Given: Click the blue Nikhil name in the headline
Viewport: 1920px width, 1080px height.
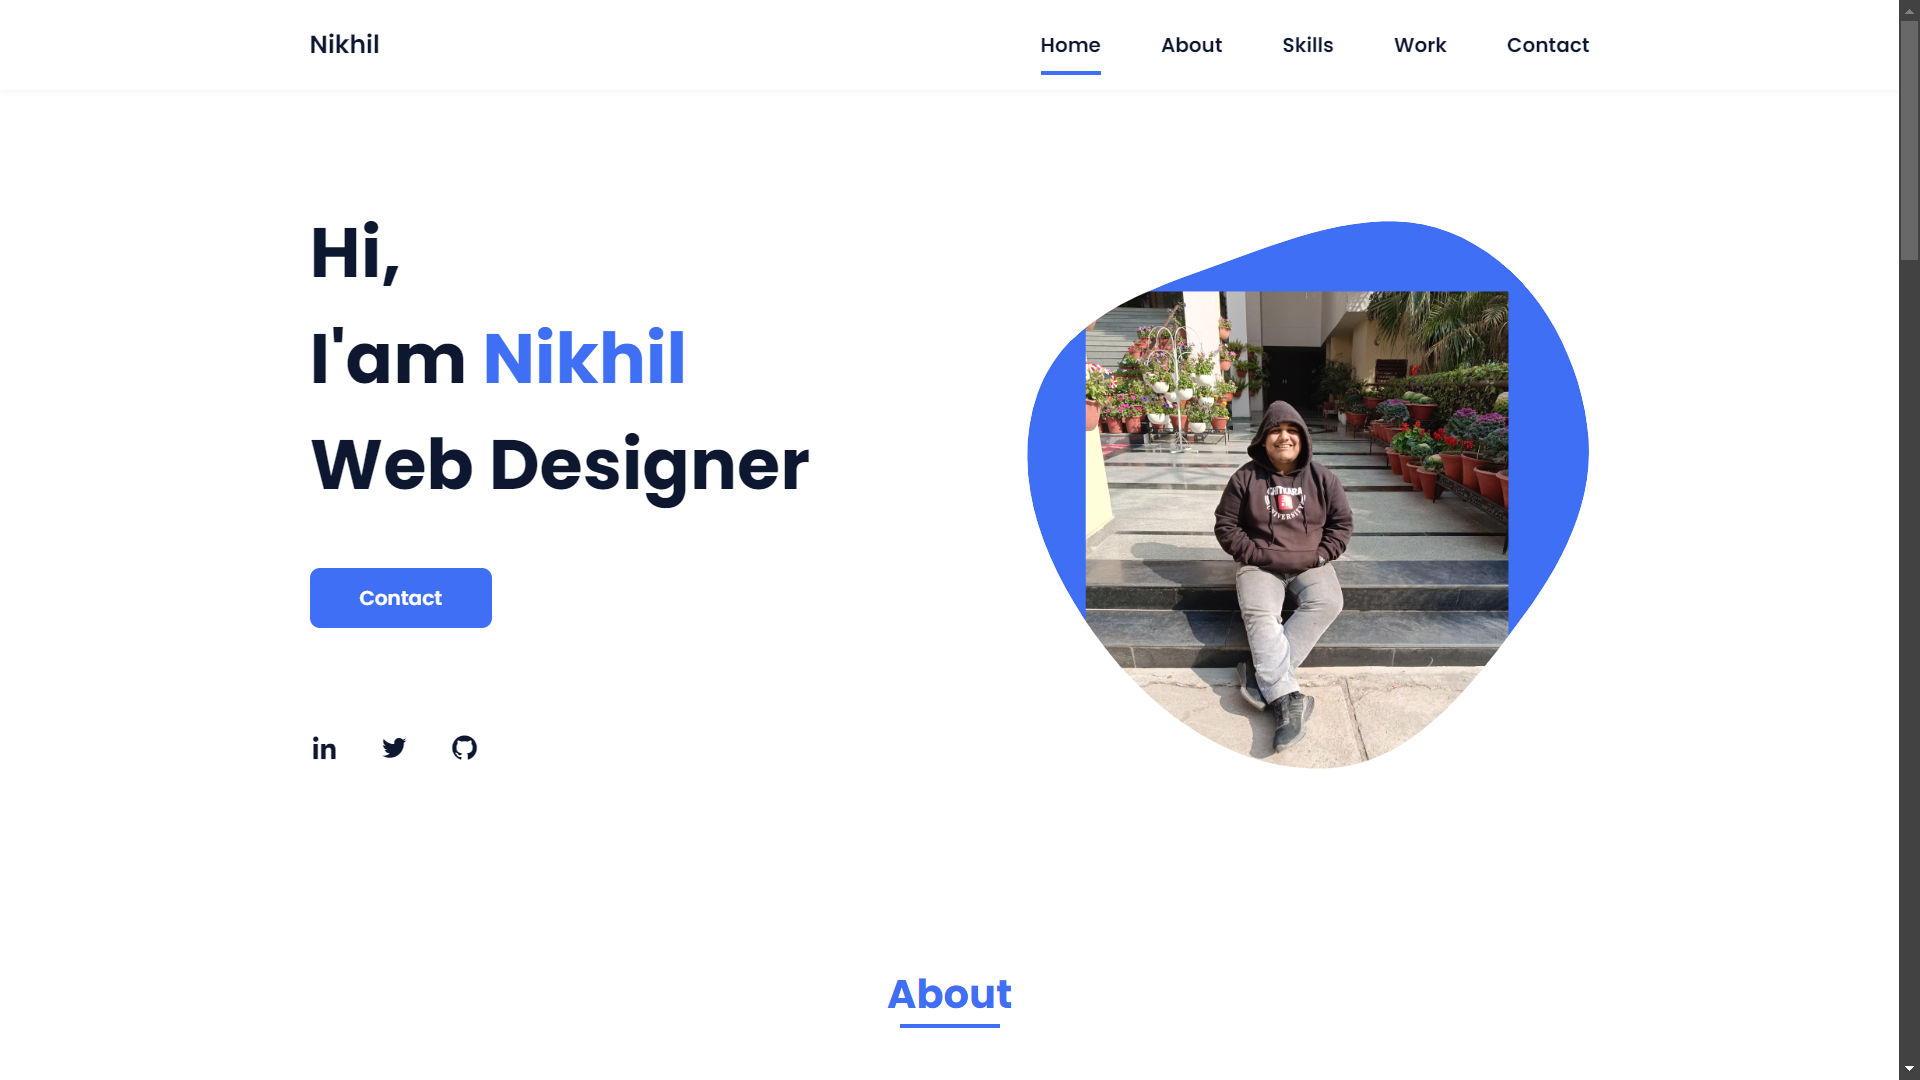Looking at the screenshot, I should [x=584, y=358].
